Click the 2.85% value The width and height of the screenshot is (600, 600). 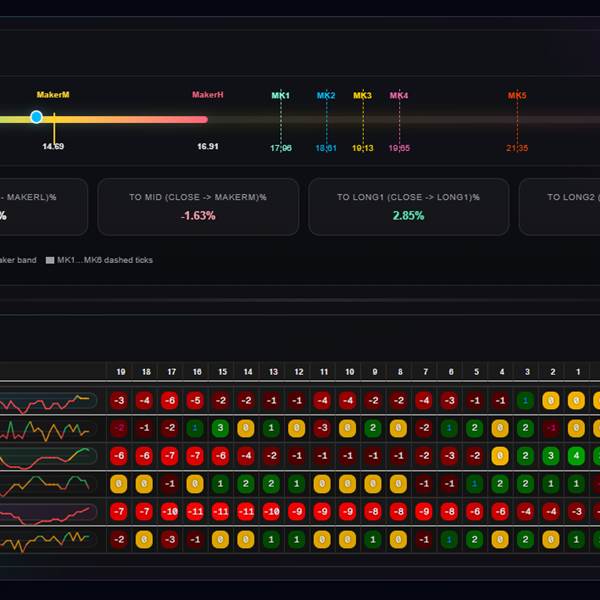[409, 216]
